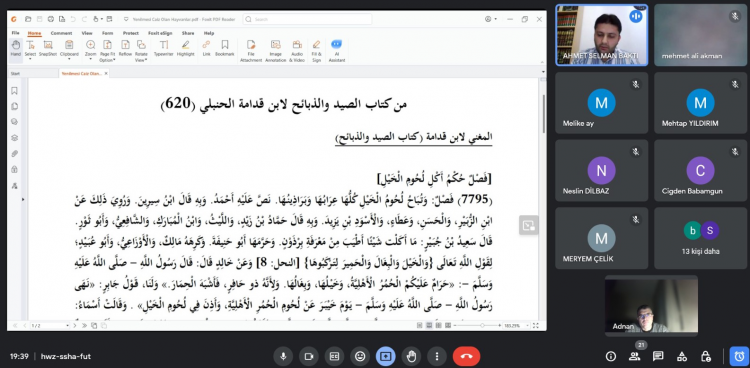Toggle the microphone in meeting controls
Image resolution: width=750 pixels, height=368 pixels.
point(283,357)
